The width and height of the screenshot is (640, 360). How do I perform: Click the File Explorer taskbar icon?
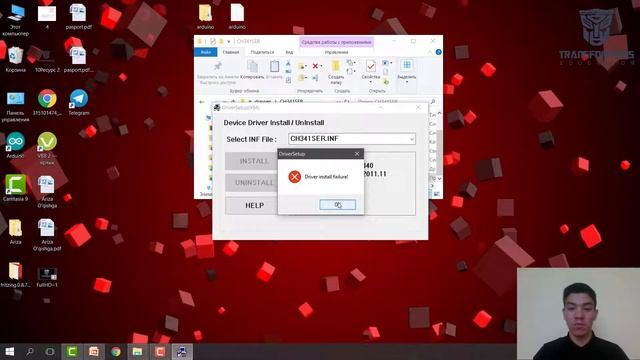click(x=138, y=351)
